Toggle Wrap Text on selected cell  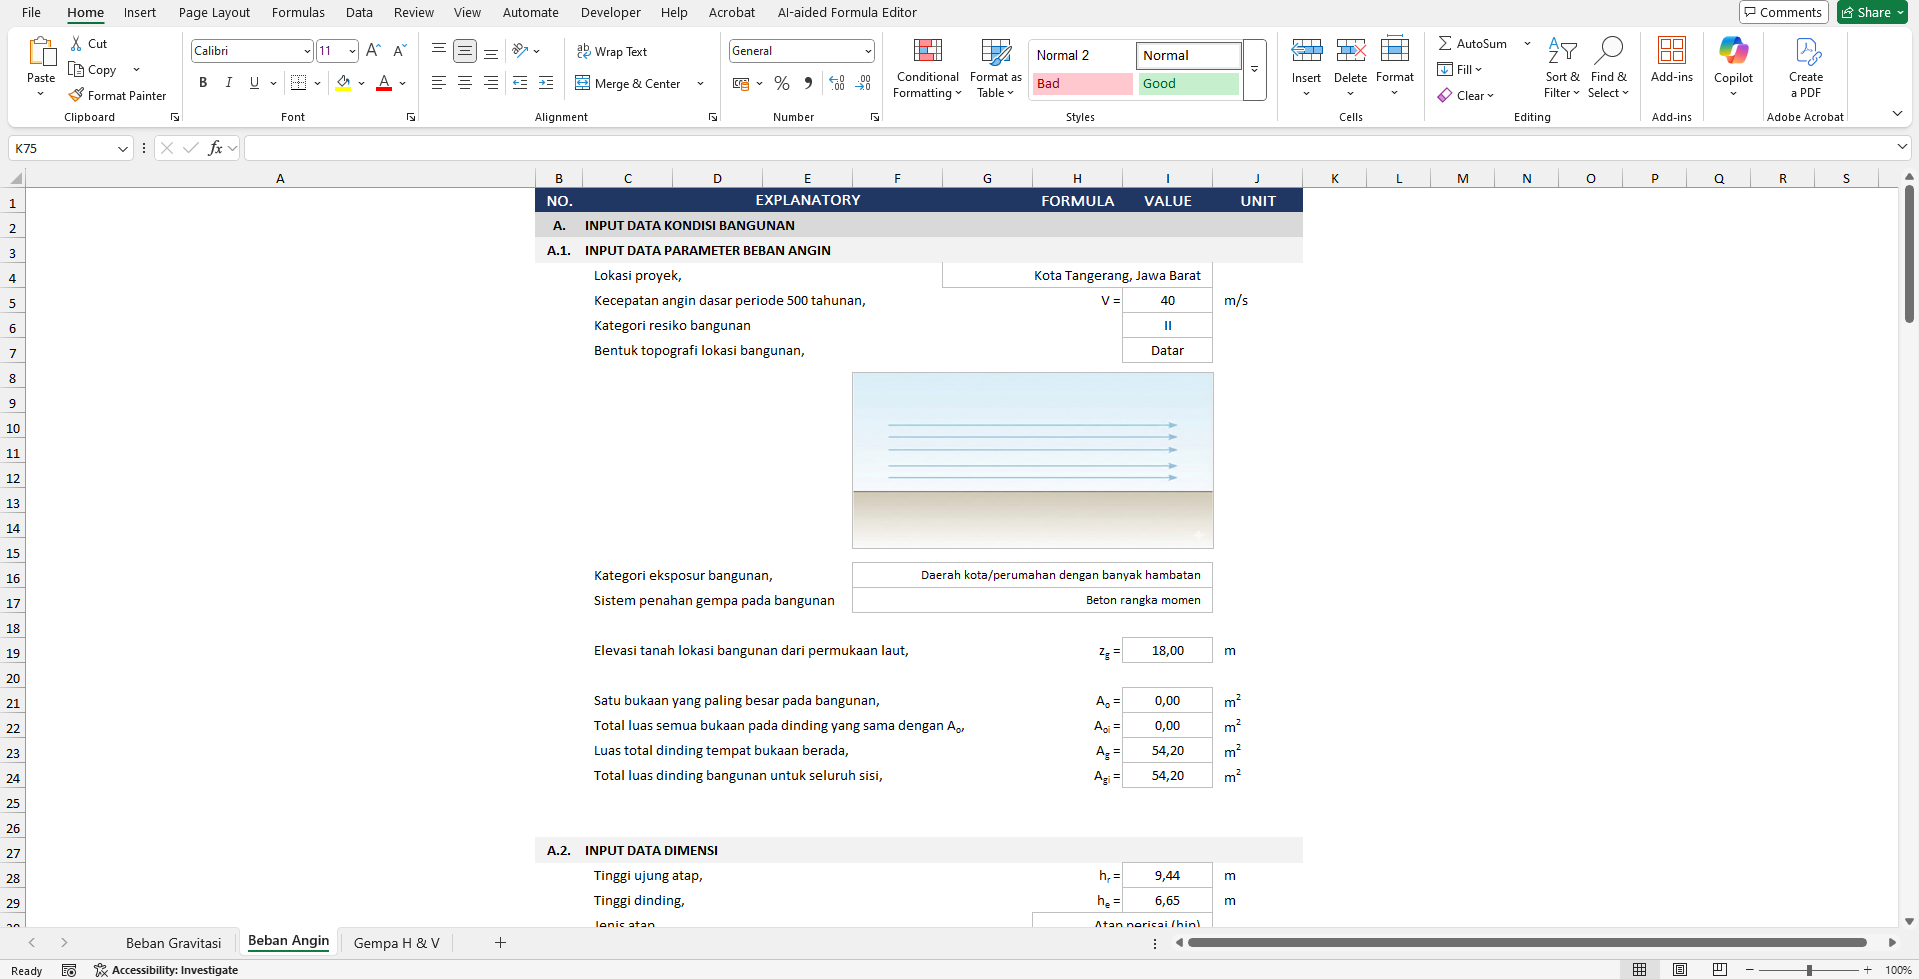(x=611, y=51)
